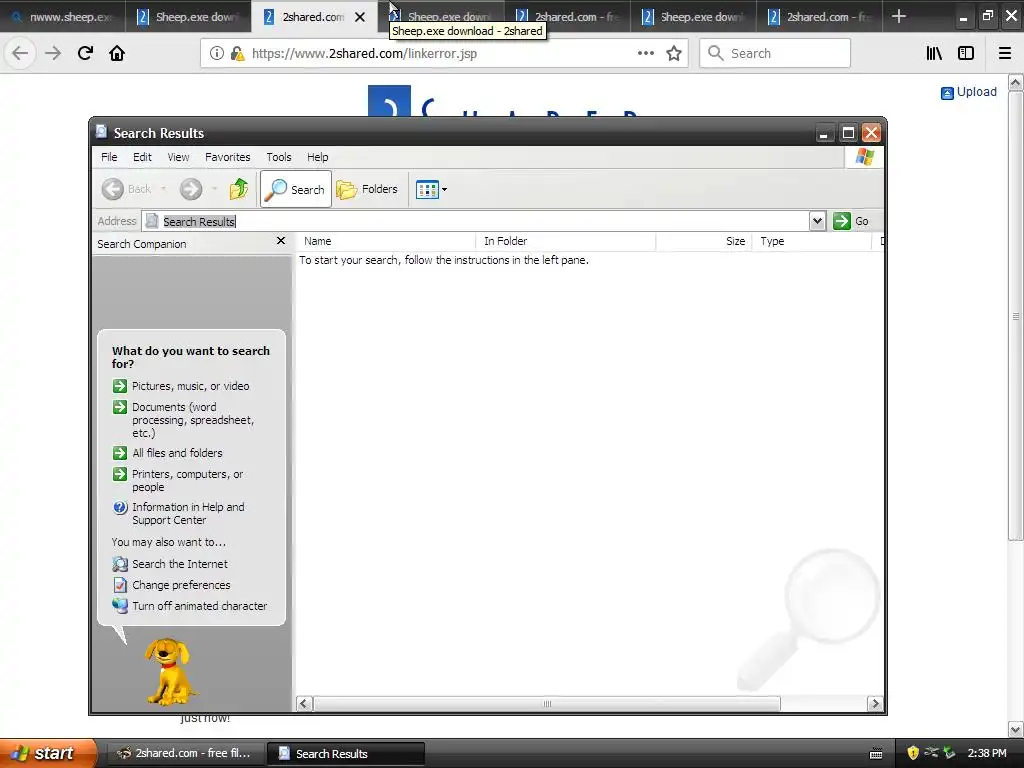Sort by Name column header
The width and height of the screenshot is (1024, 768).
[386, 241]
